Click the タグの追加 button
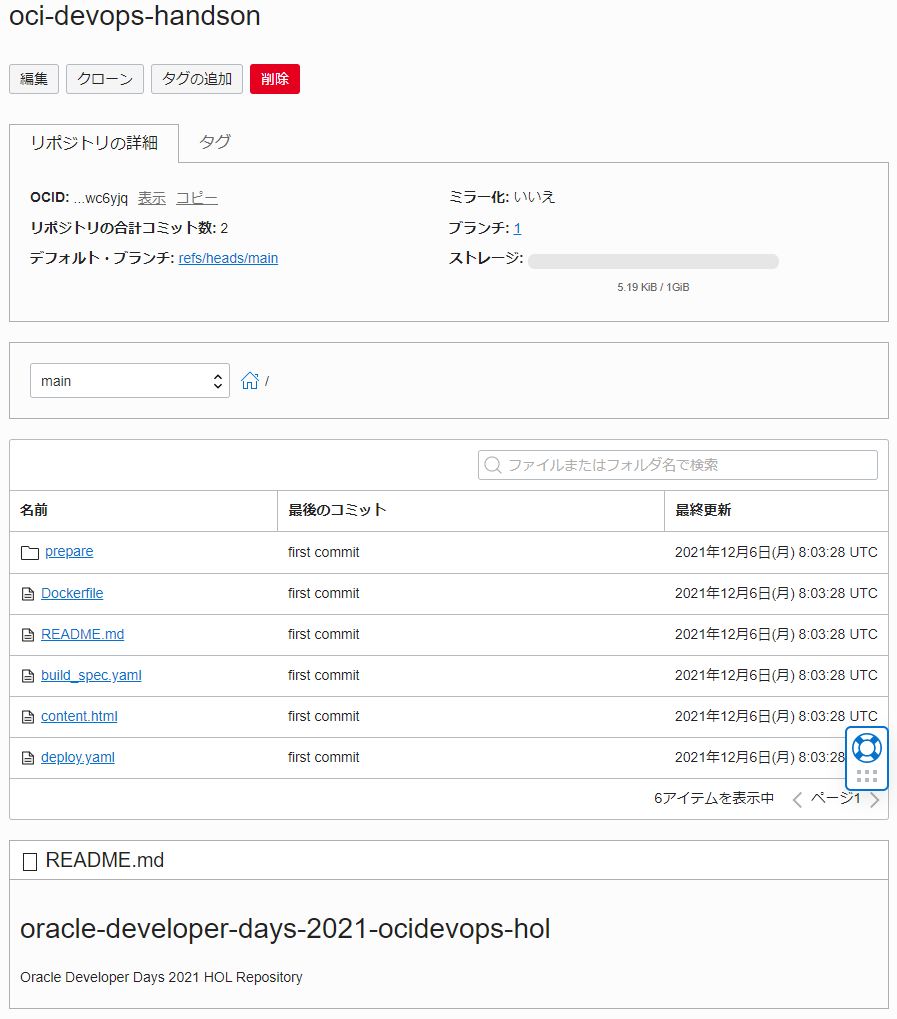The height and width of the screenshot is (1019, 897). (197, 79)
